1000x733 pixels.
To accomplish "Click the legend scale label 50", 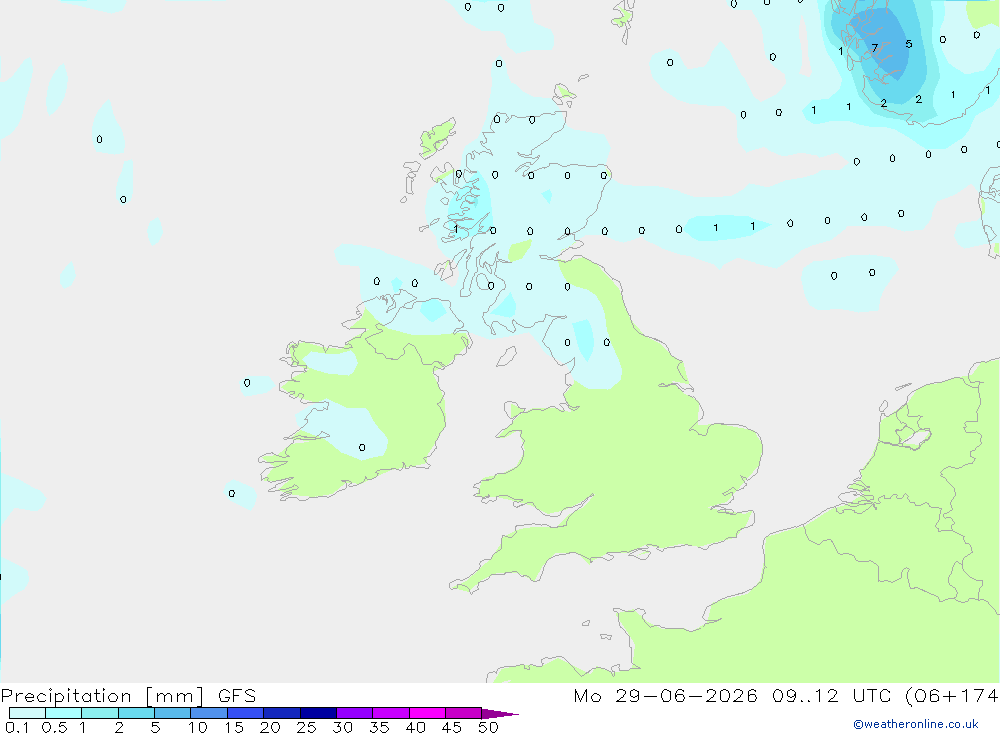I will pyautogui.click(x=488, y=727).
